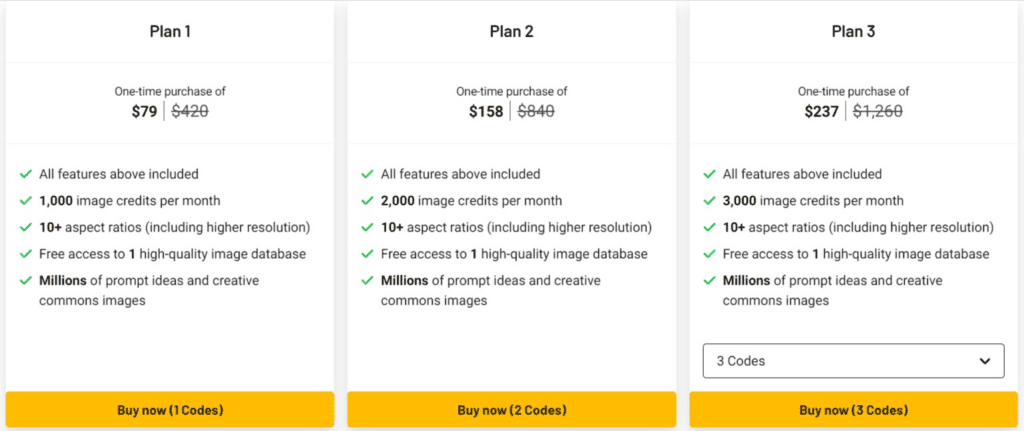Click the checkmark beside Plan 1 '1,000 image credits'

coord(26,201)
